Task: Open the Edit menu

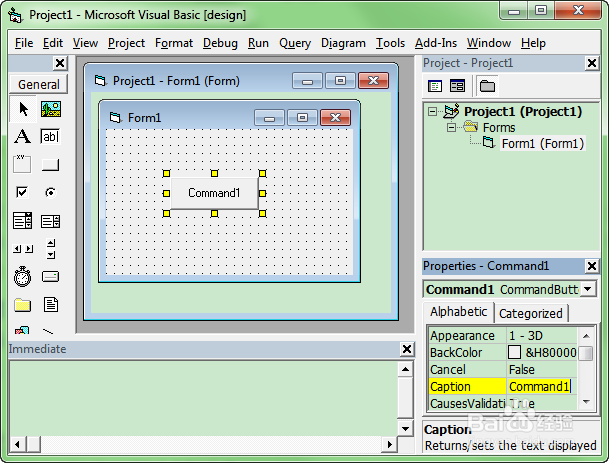Action: (53, 43)
